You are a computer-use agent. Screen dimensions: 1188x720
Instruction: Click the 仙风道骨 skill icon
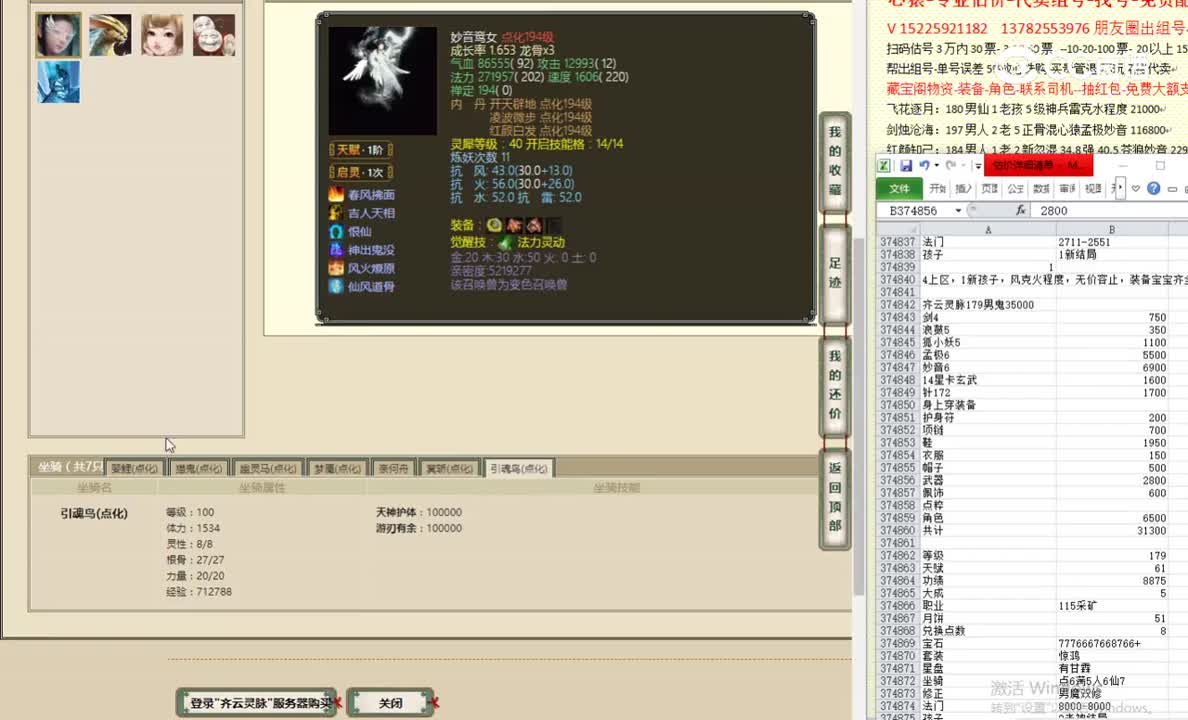tap(336, 286)
